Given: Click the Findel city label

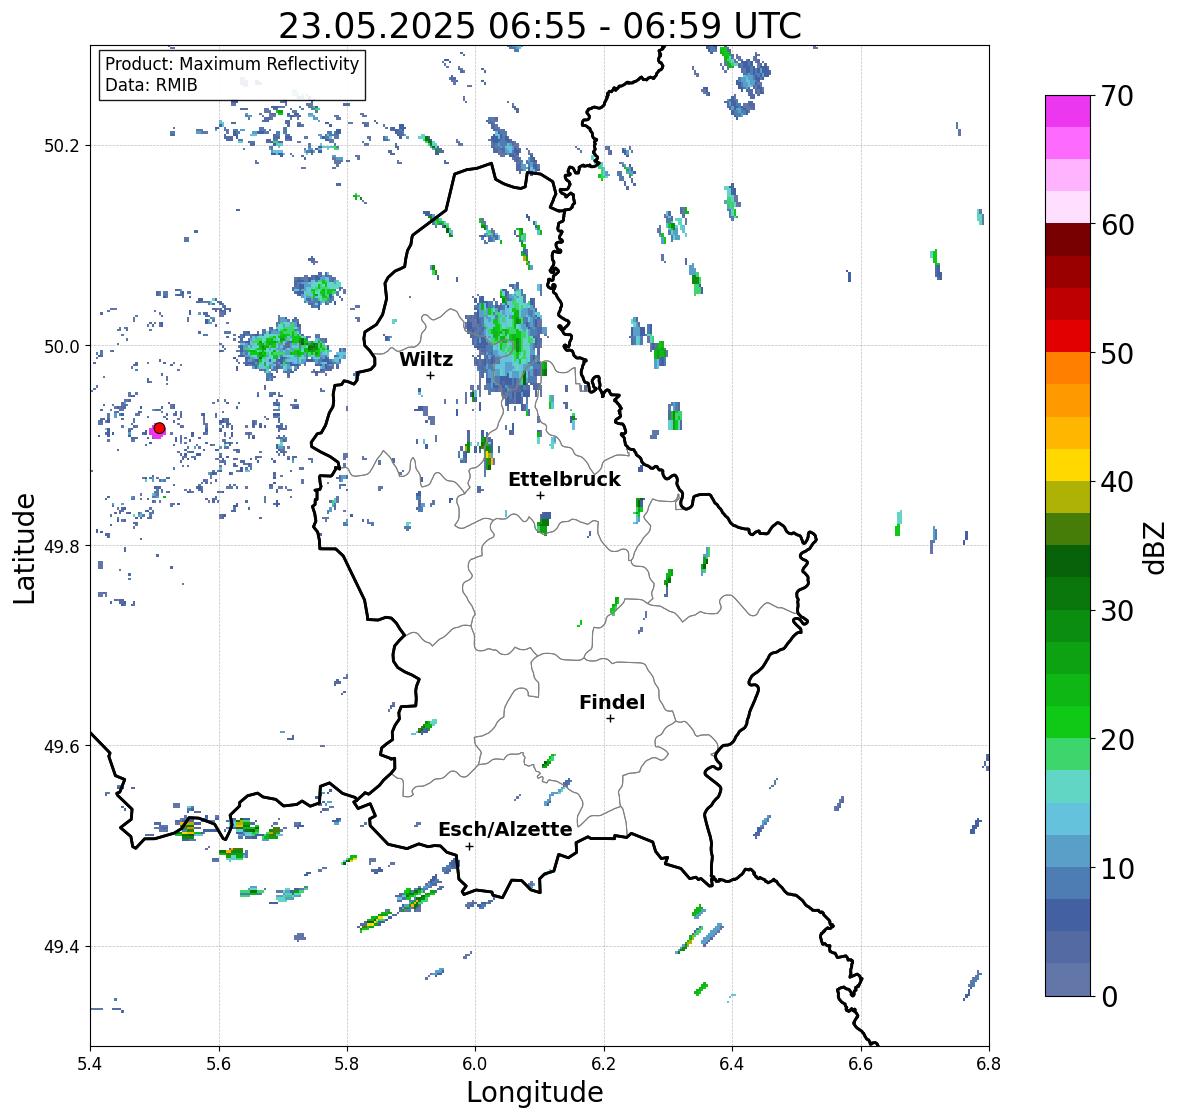Looking at the screenshot, I should pyautogui.click(x=611, y=702).
